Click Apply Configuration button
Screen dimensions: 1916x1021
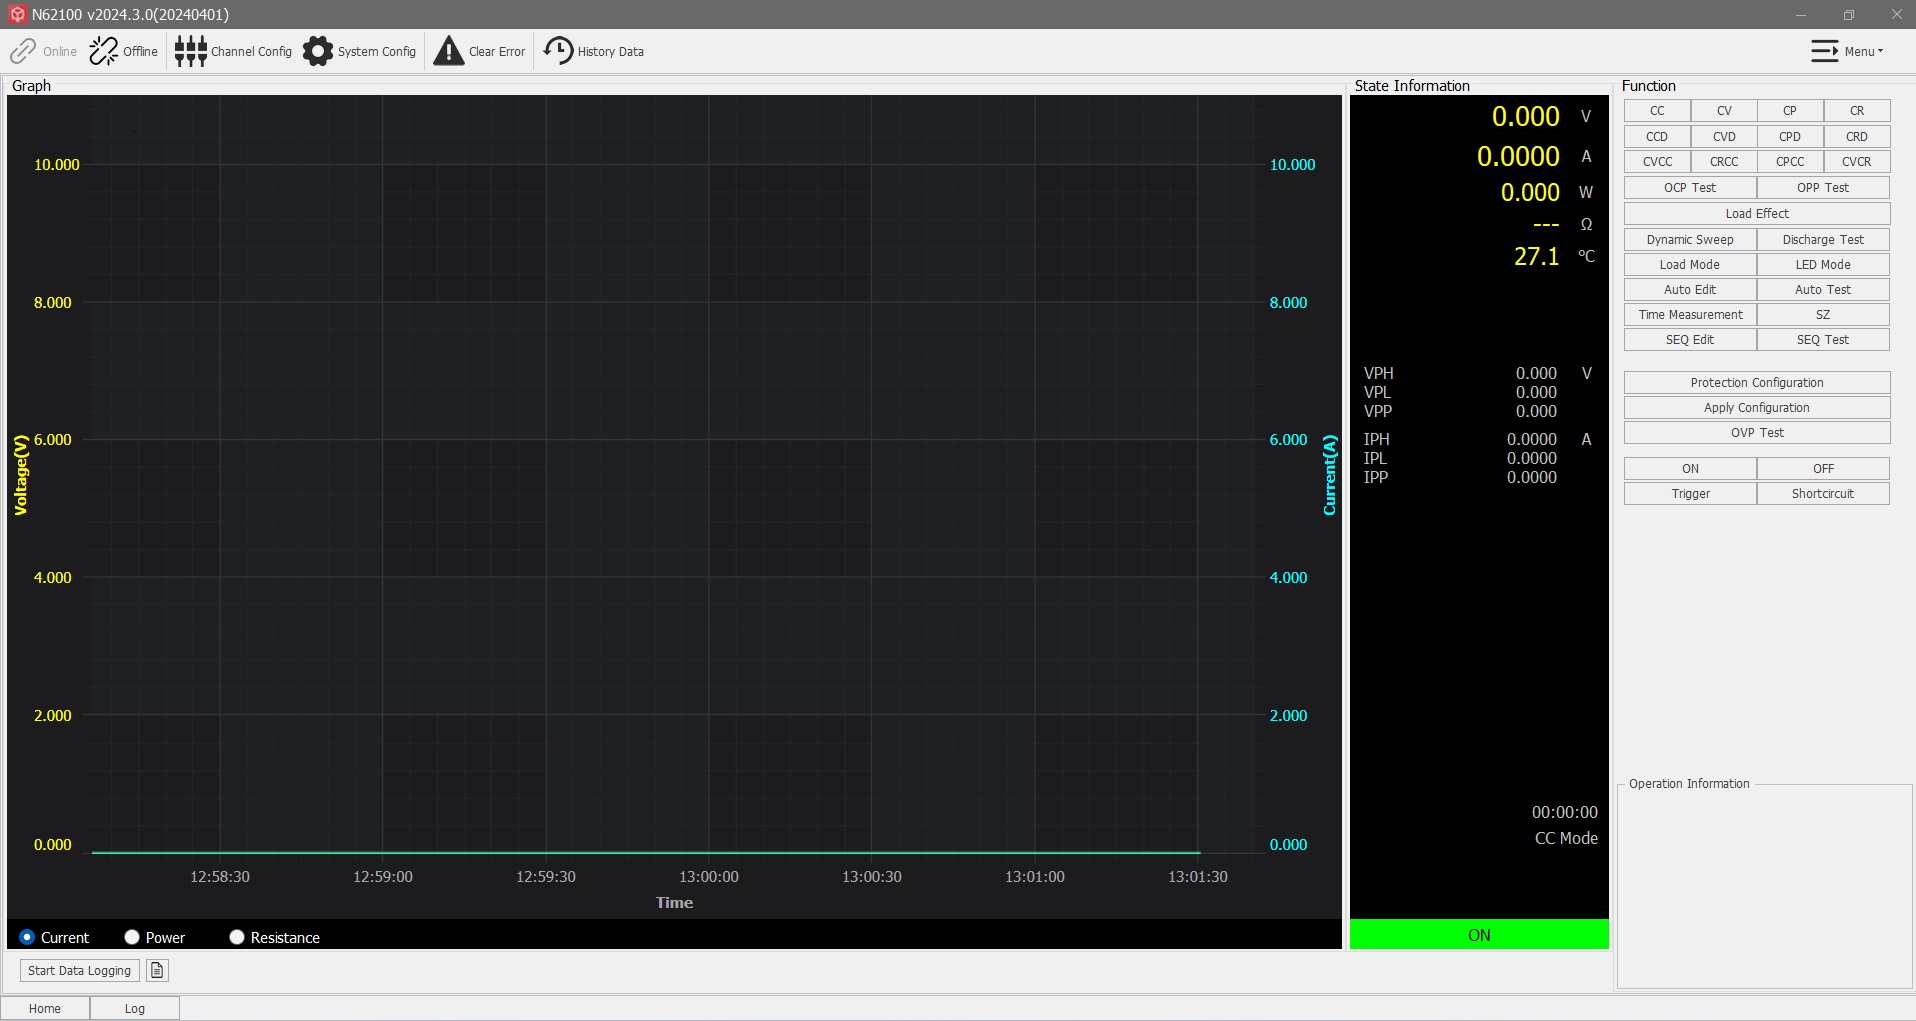click(1757, 407)
